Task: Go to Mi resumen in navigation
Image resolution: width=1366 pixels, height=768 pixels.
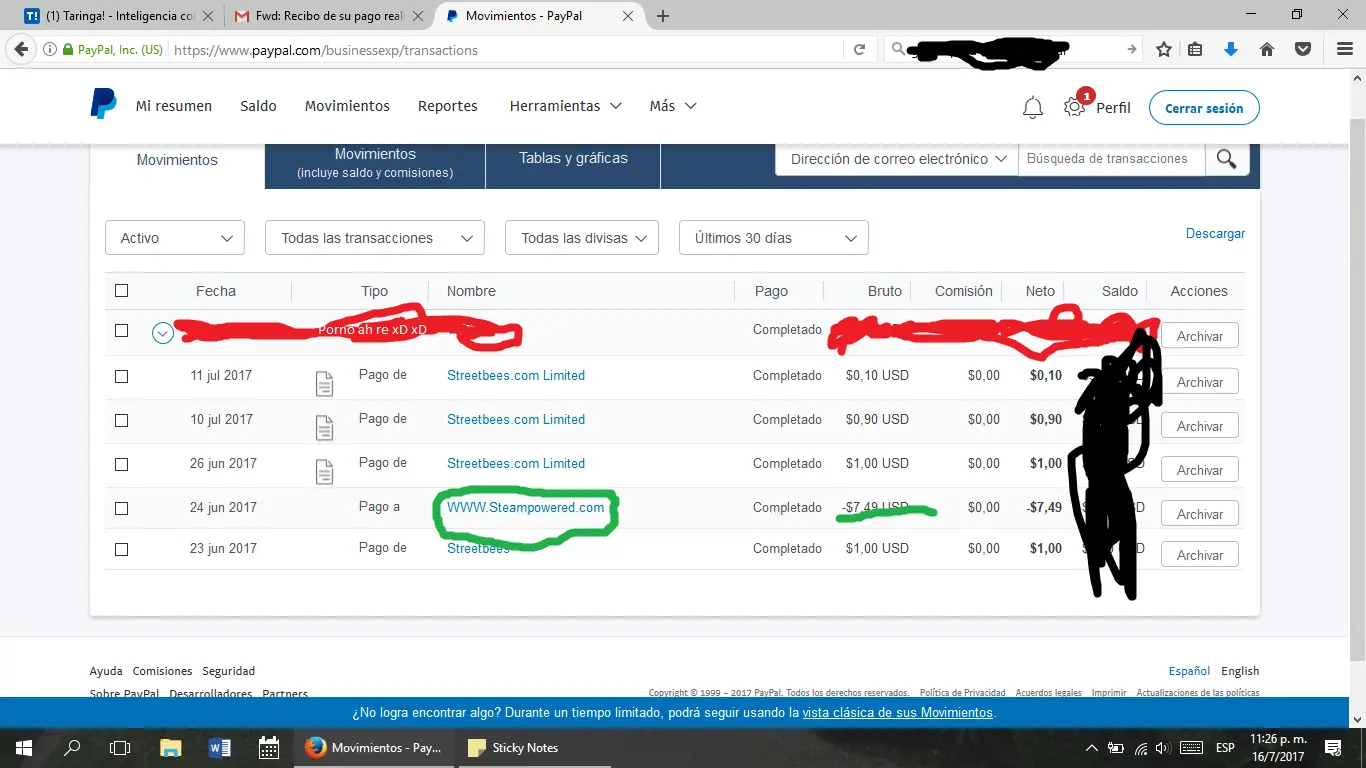Action: pos(174,106)
